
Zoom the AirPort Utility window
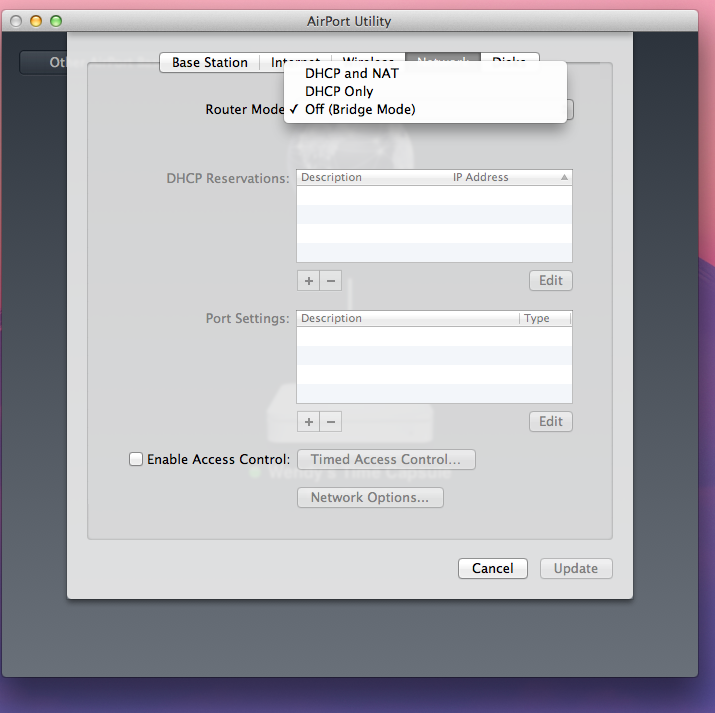click(x=56, y=21)
